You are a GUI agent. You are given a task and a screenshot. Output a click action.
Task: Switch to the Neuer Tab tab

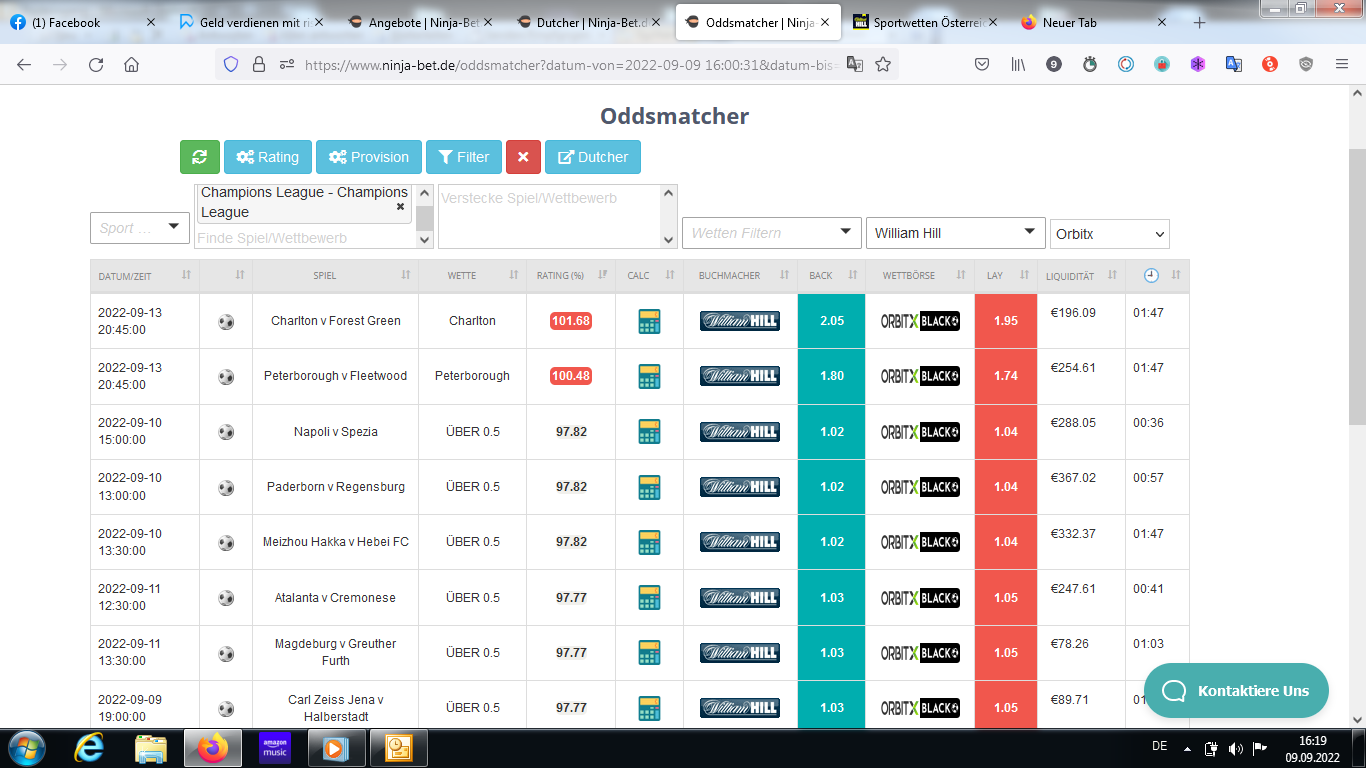(x=1093, y=22)
